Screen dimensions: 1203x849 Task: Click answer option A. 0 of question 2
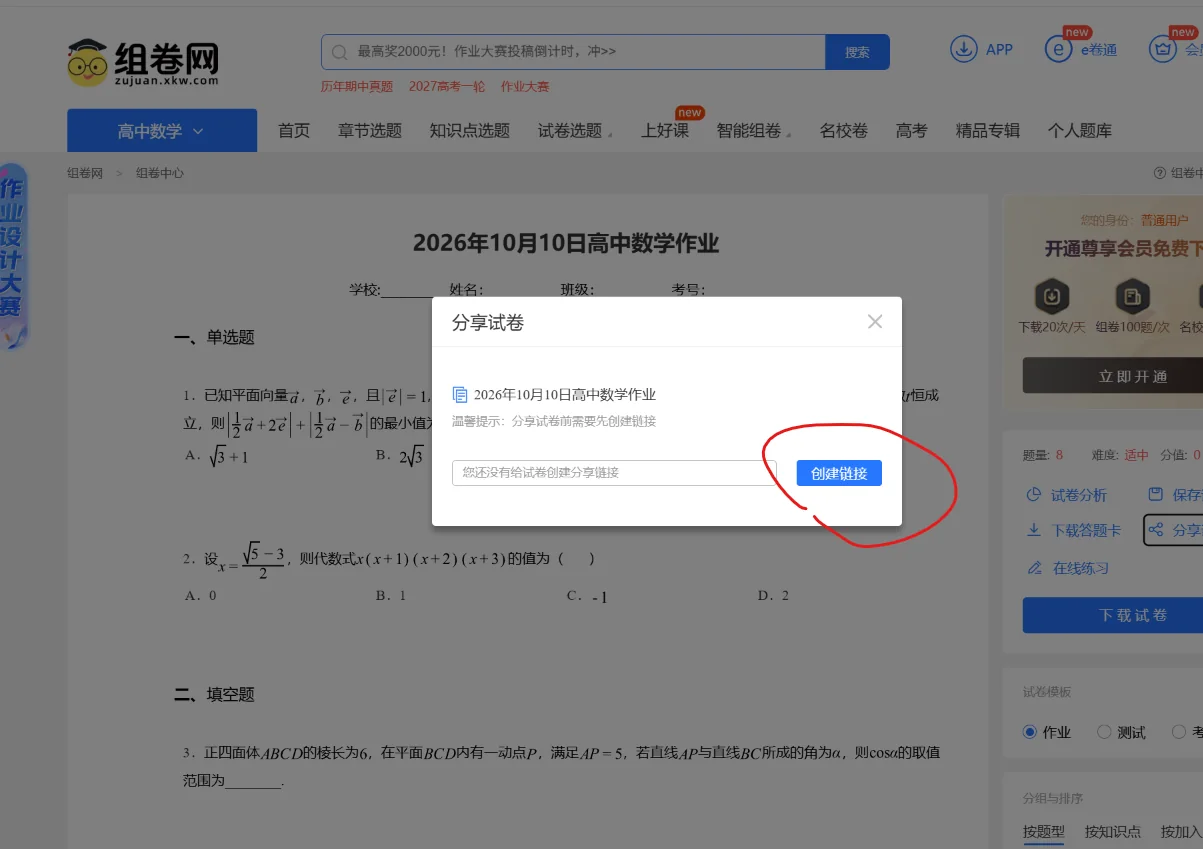pos(201,596)
